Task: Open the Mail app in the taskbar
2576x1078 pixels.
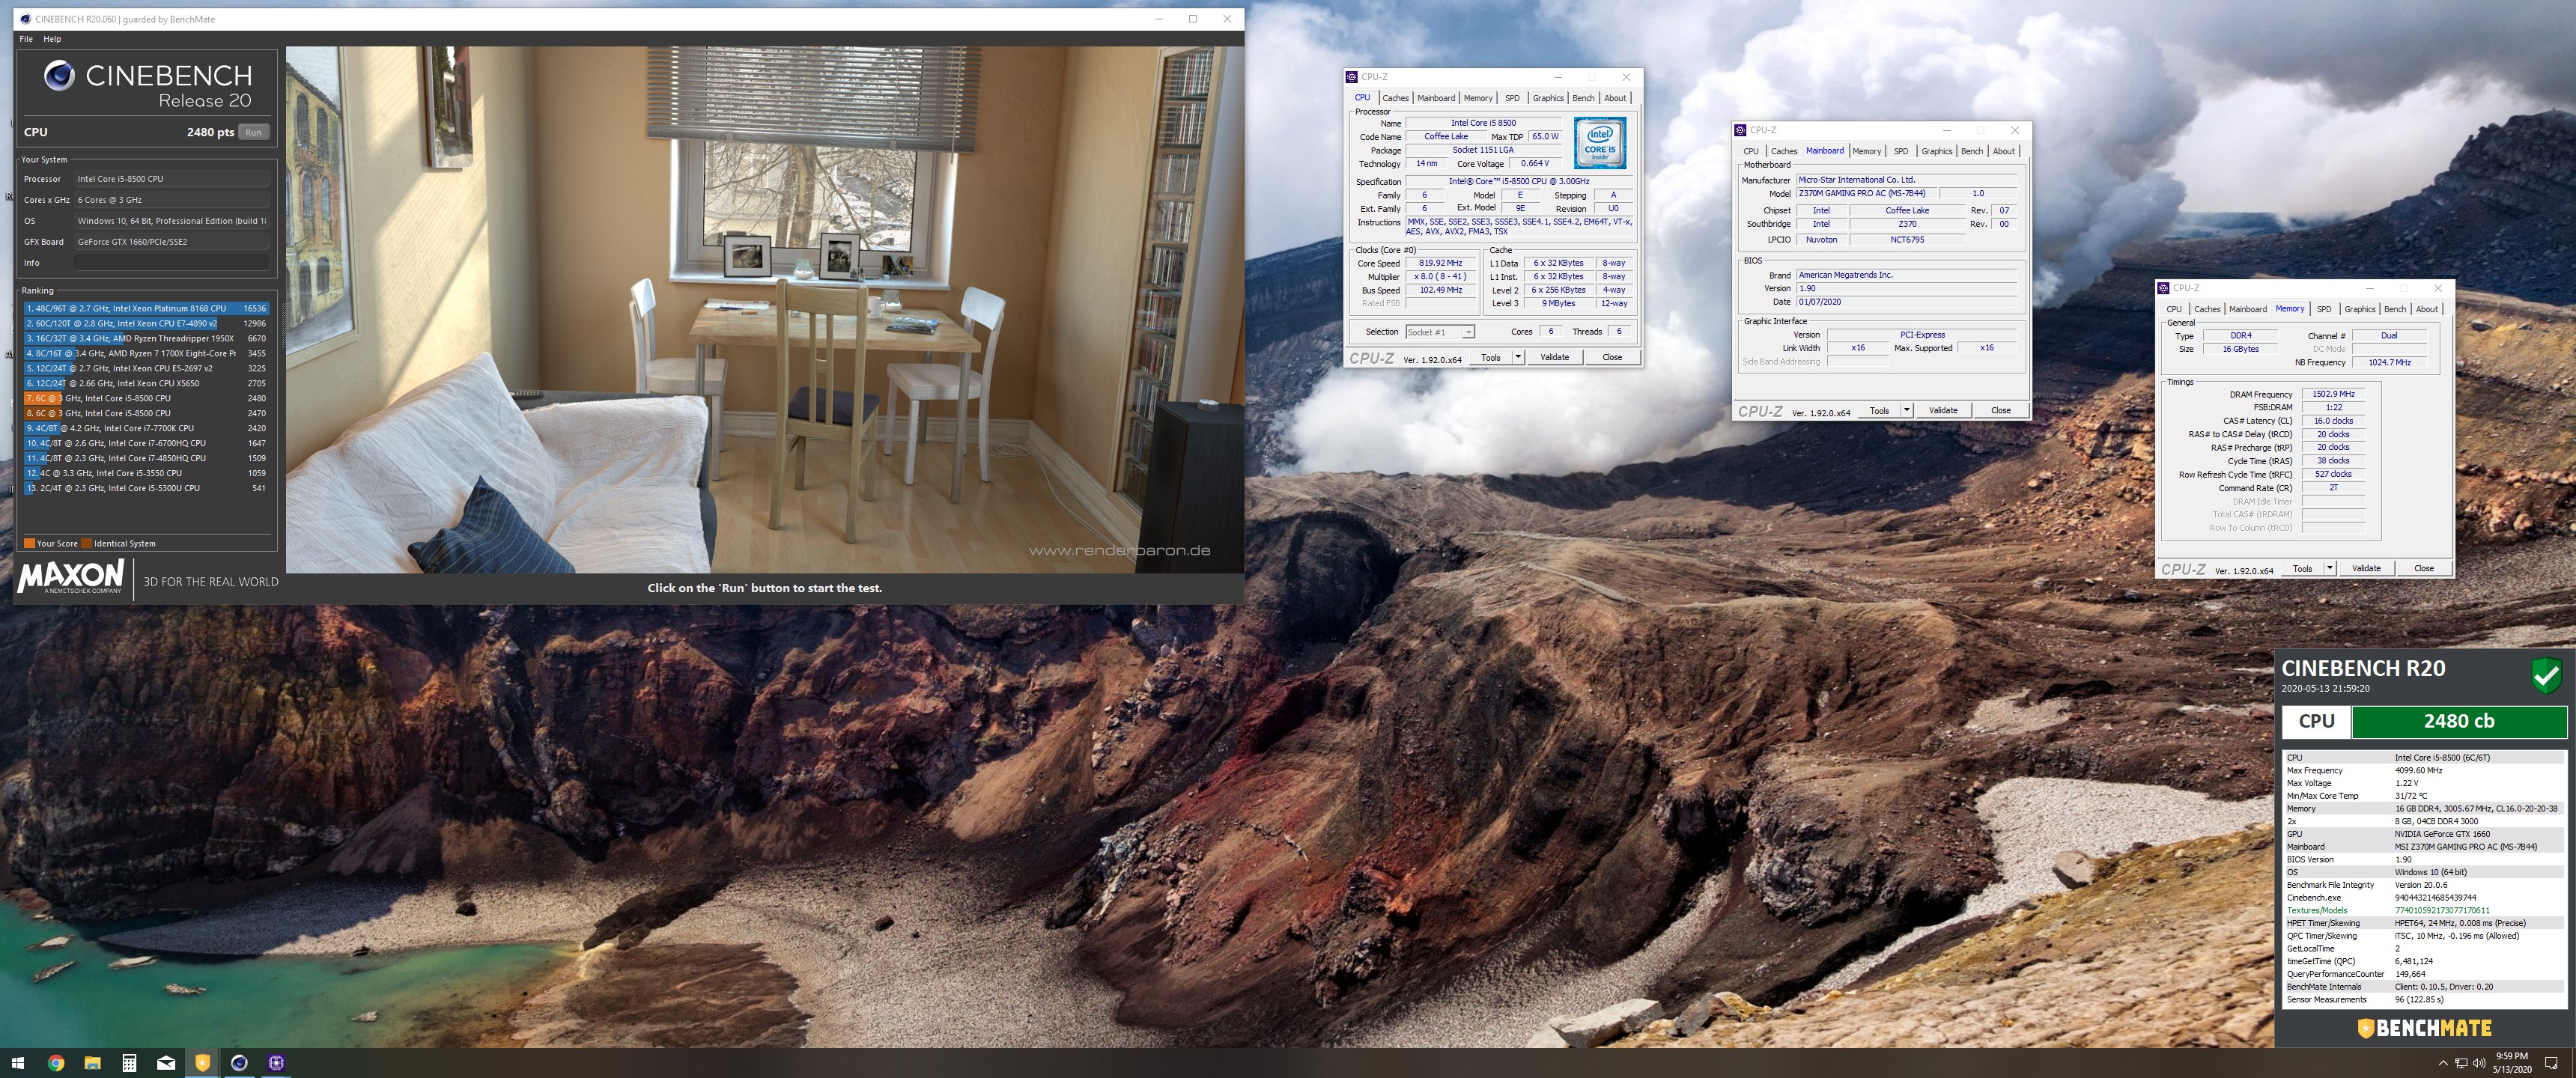Action: pyautogui.click(x=166, y=1063)
